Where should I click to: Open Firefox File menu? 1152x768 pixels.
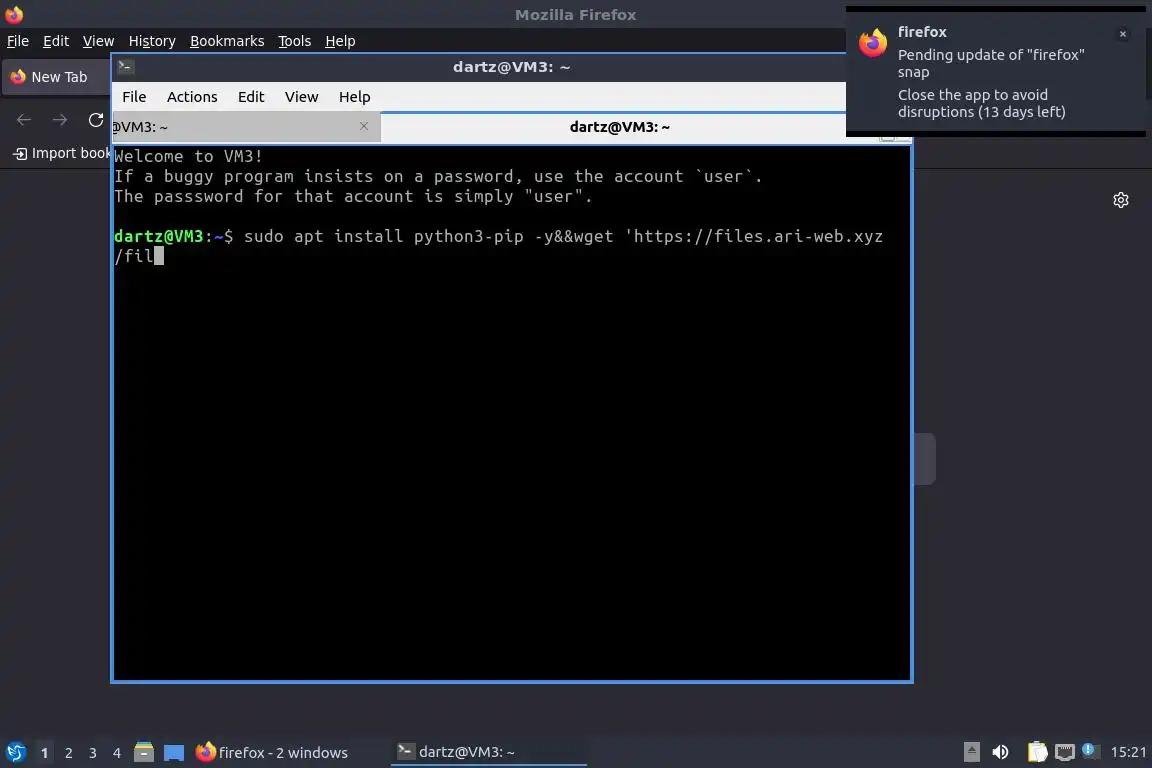[x=18, y=41]
